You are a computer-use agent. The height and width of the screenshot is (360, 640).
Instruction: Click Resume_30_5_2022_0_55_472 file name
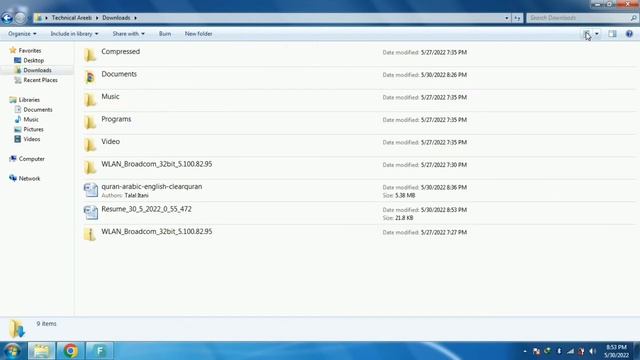[146, 209]
